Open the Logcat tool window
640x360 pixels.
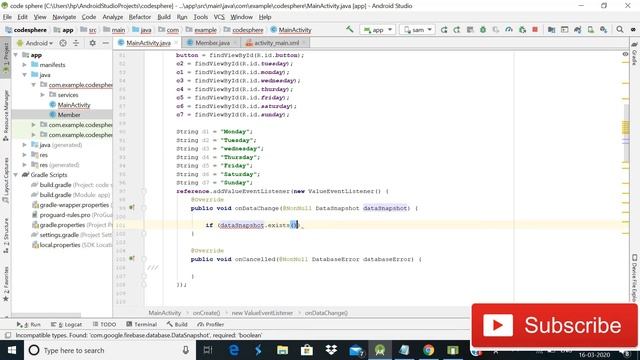(67, 324)
